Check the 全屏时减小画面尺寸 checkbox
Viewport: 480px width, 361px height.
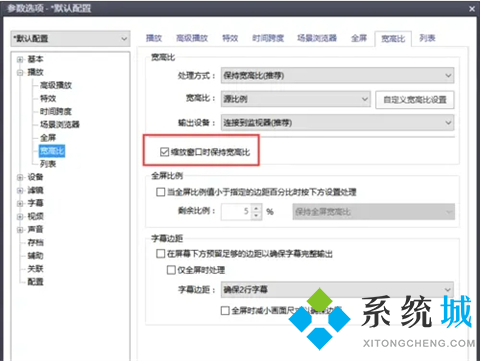point(225,311)
